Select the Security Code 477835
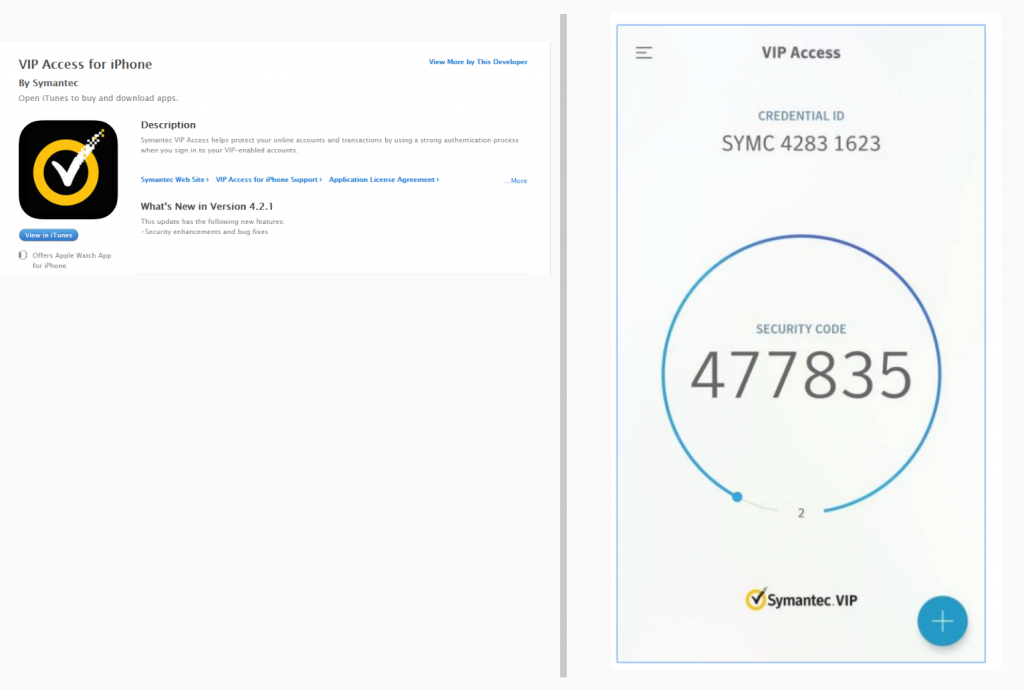The height and width of the screenshot is (690, 1024). (801, 372)
